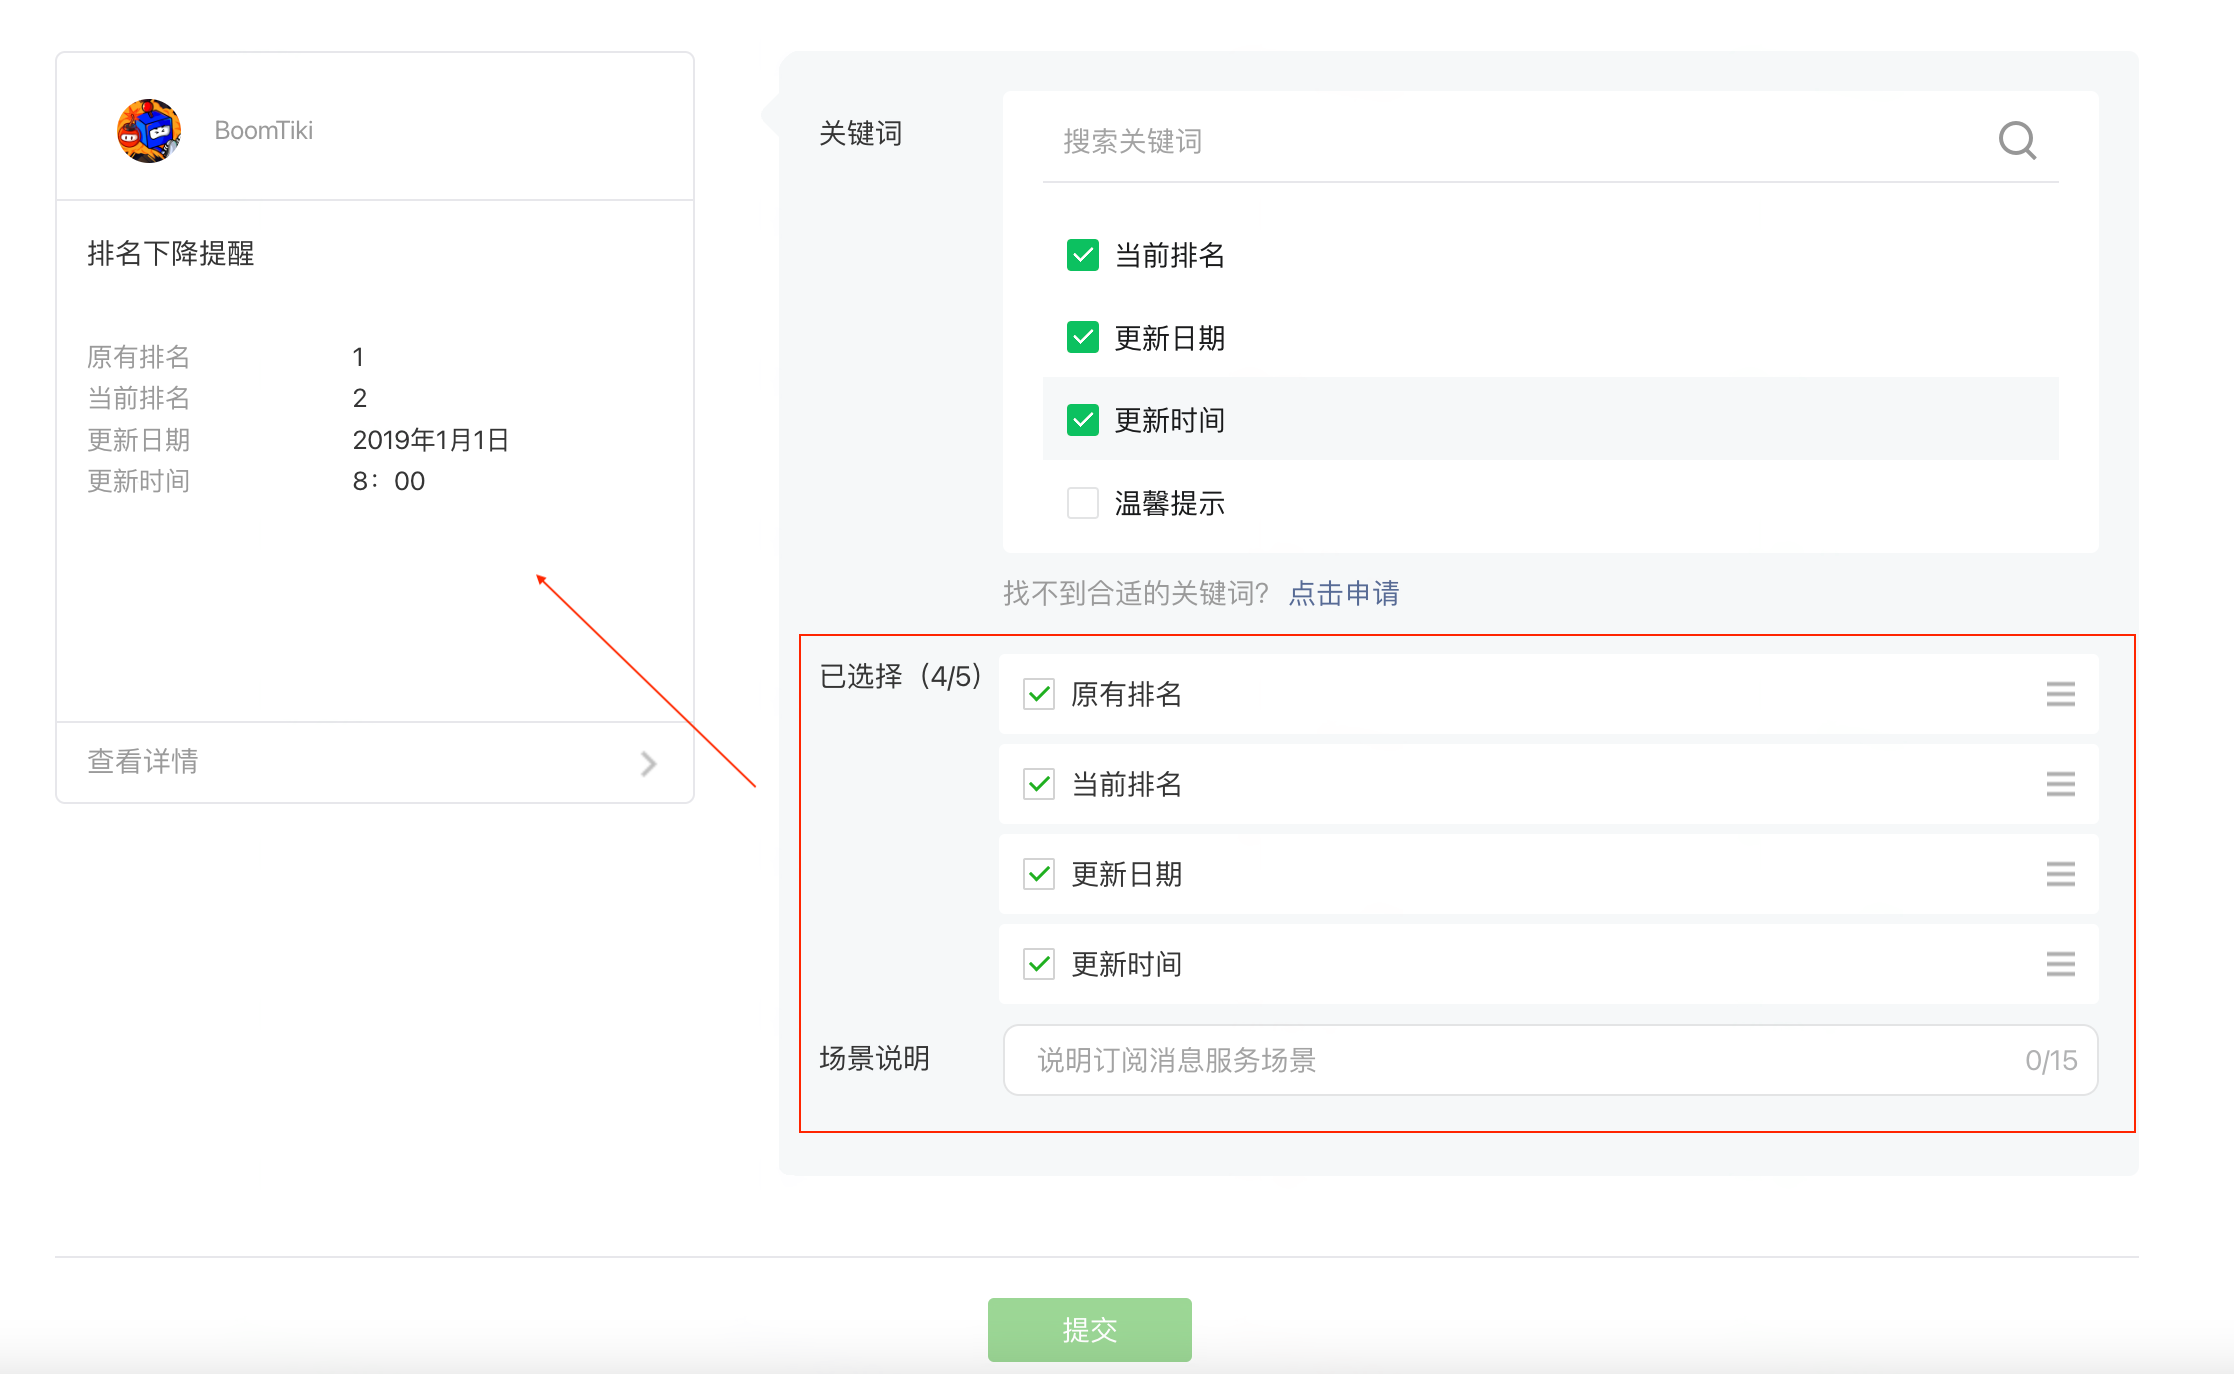
Task: Click 更新时间 label in preview card
Action: (138, 481)
